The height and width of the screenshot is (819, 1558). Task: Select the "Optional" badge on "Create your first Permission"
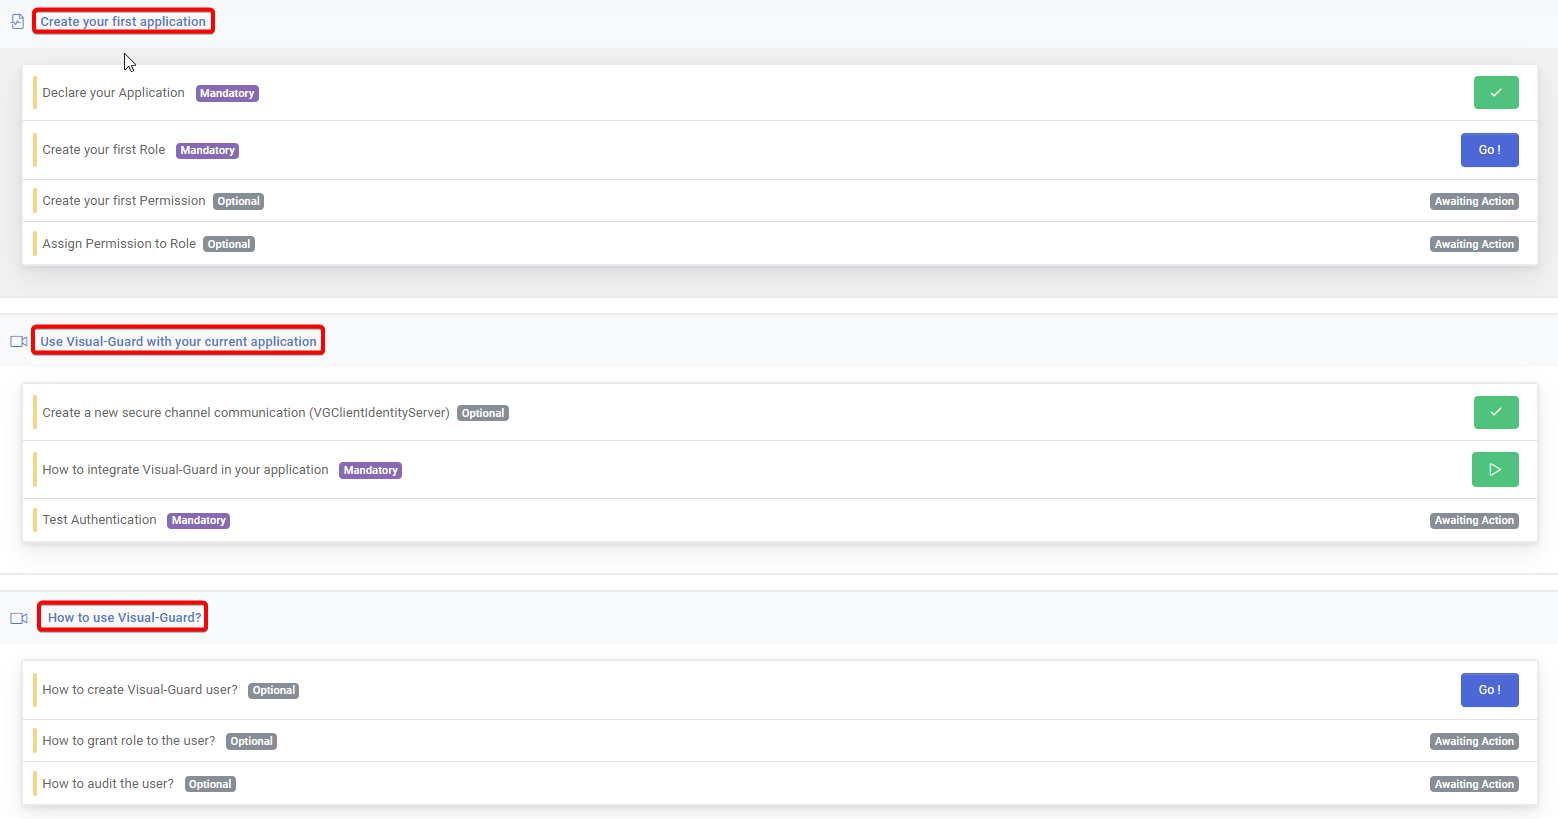pos(238,201)
